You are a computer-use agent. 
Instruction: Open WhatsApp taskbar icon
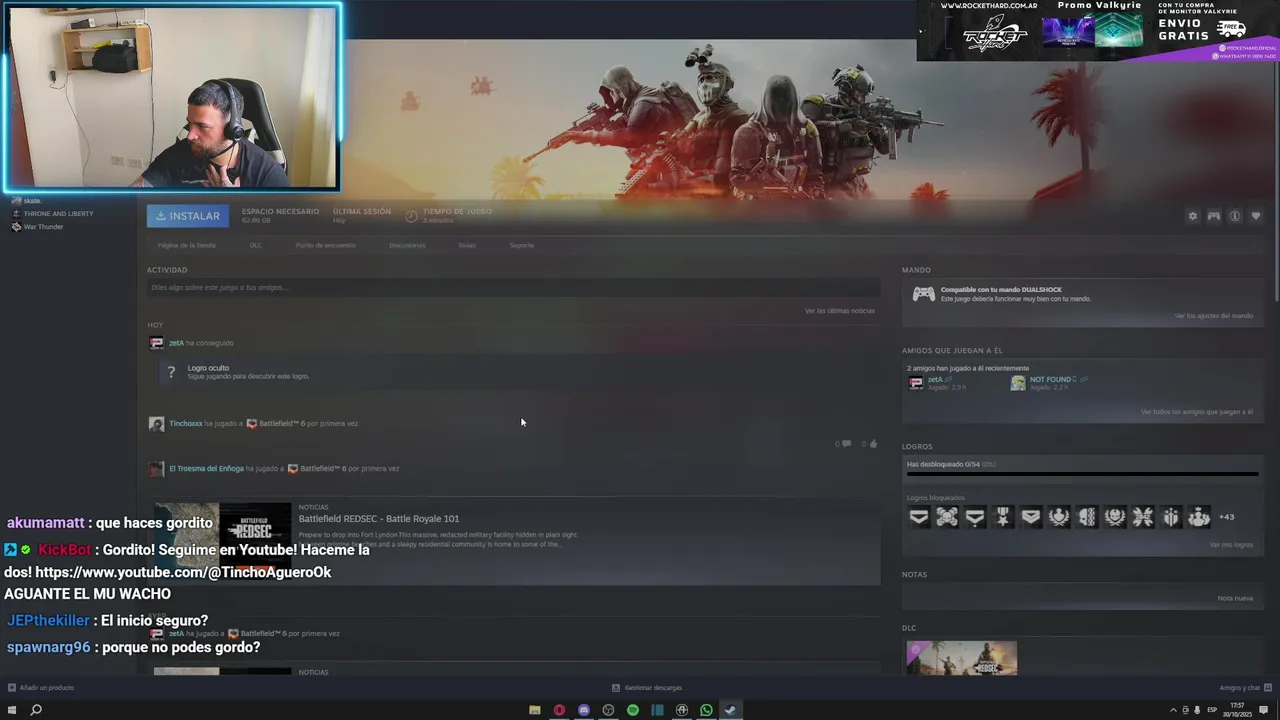tap(706, 710)
